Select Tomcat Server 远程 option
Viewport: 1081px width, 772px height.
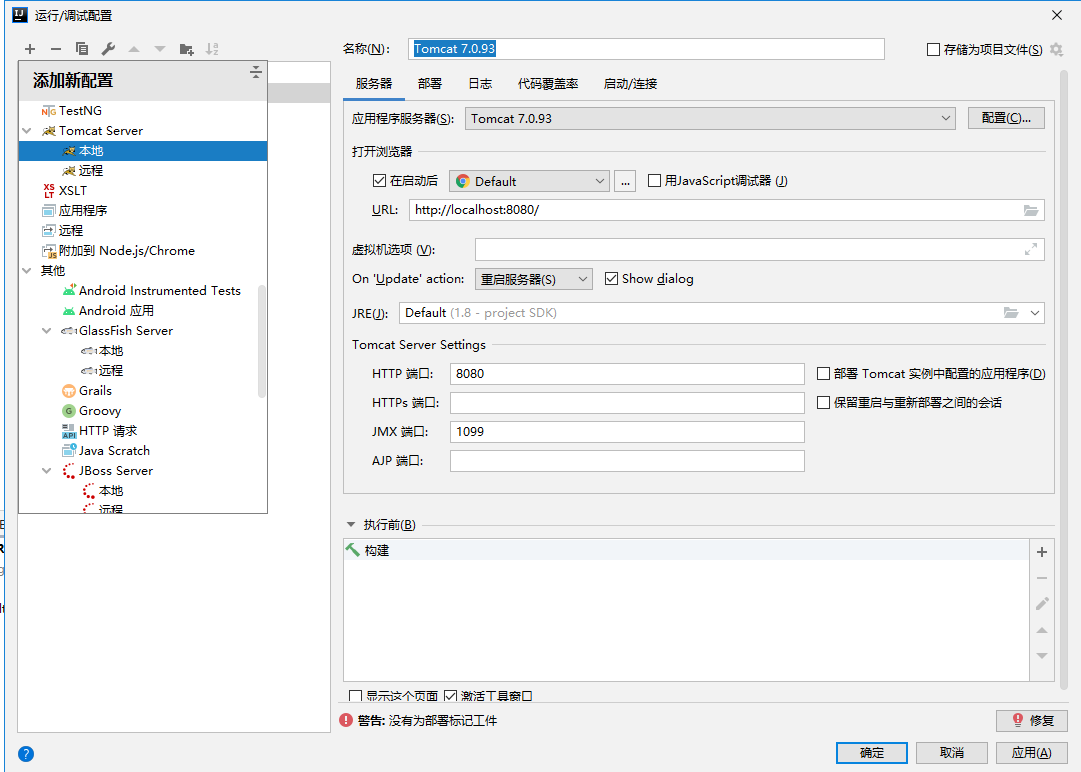point(143,171)
